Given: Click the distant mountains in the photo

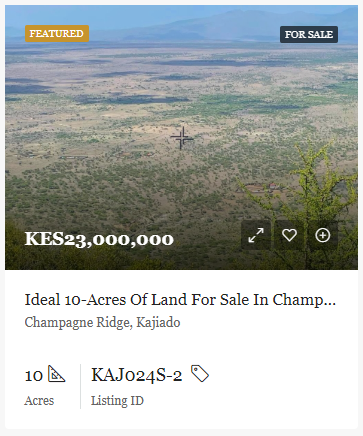Looking at the screenshot, I should (233, 25).
